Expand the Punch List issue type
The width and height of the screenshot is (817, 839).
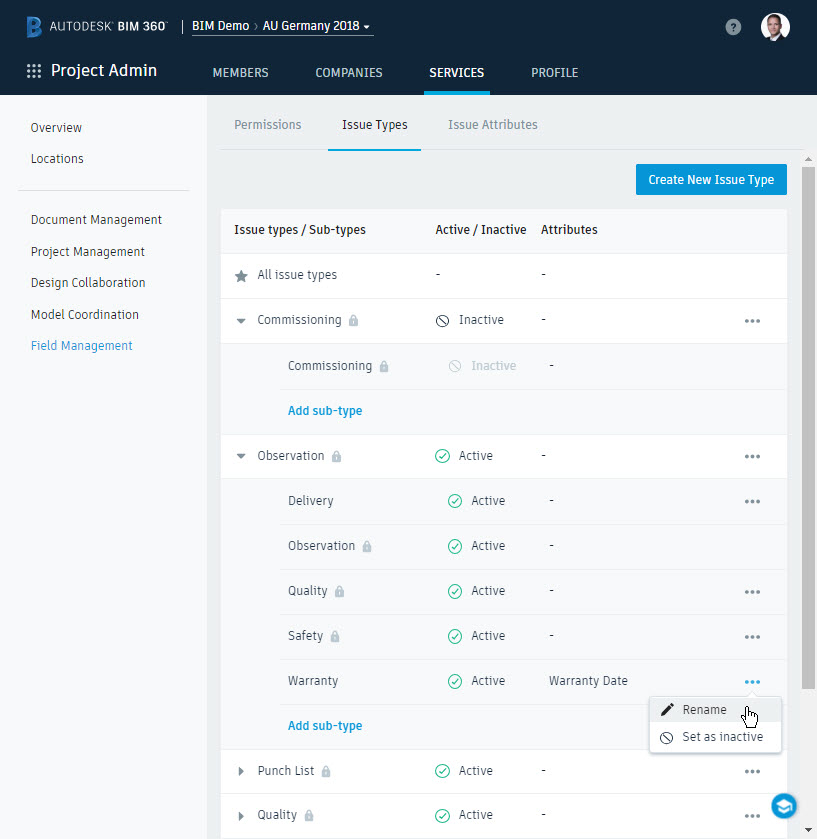[x=240, y=770]
